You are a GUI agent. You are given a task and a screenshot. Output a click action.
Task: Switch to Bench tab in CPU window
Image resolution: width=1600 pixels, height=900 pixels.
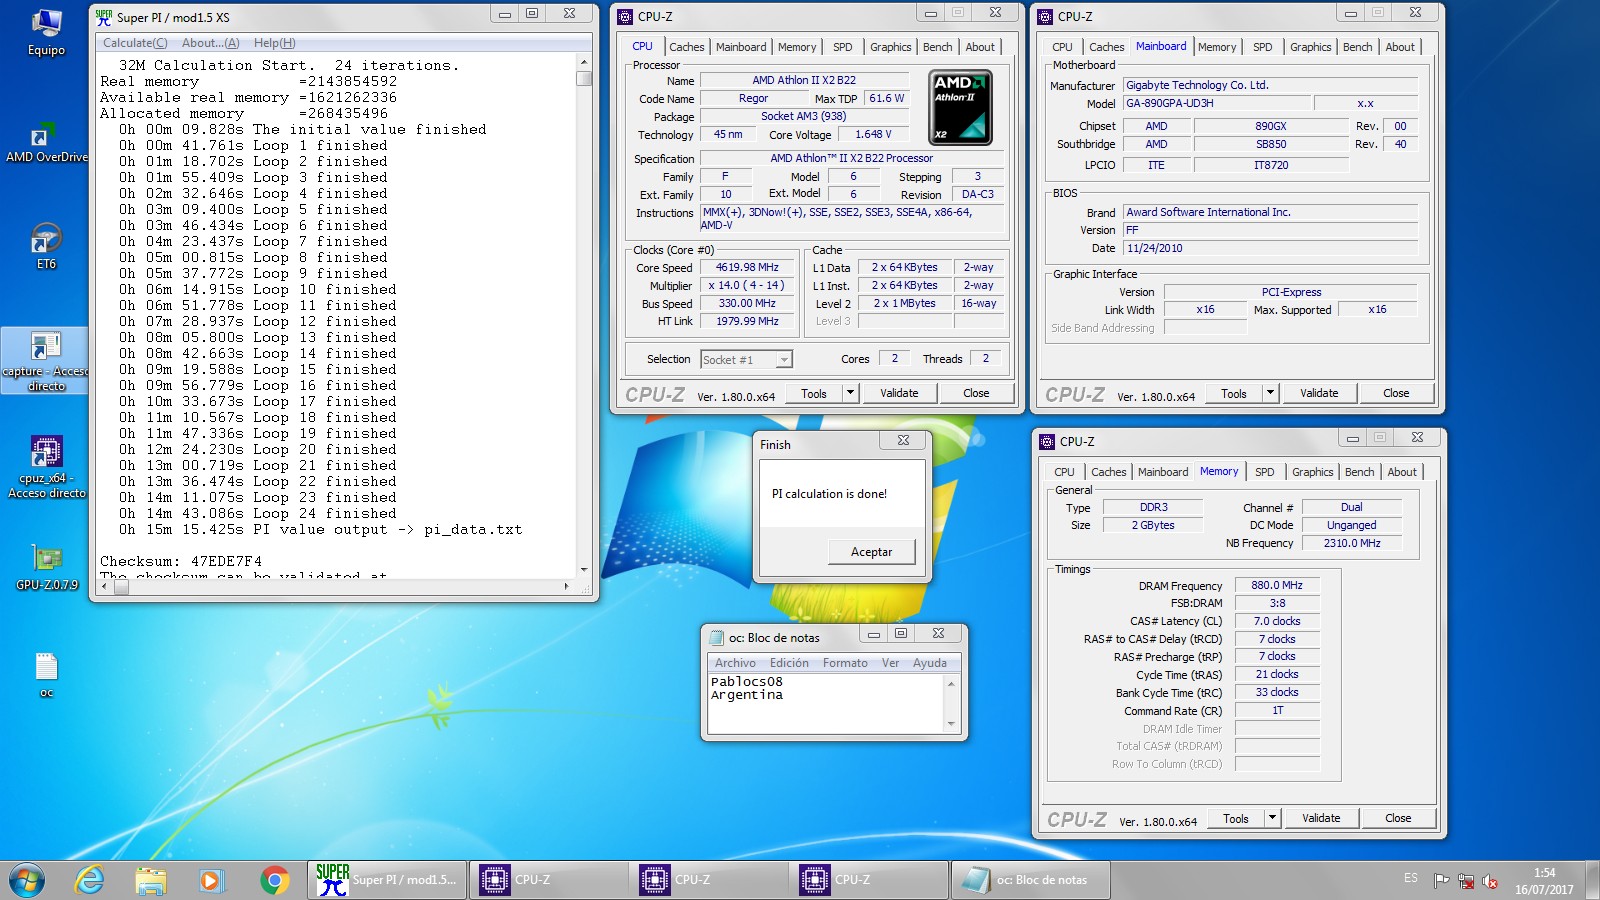click(x=937, y=47)
